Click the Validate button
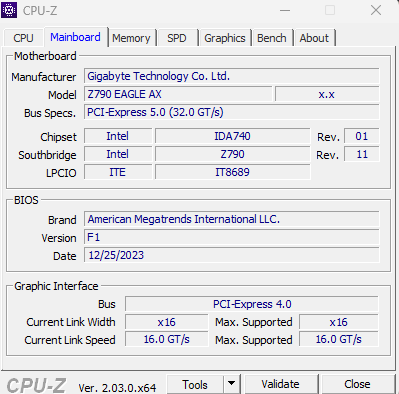The width and height of the screenshot is (399, 394). pos(280,384)
